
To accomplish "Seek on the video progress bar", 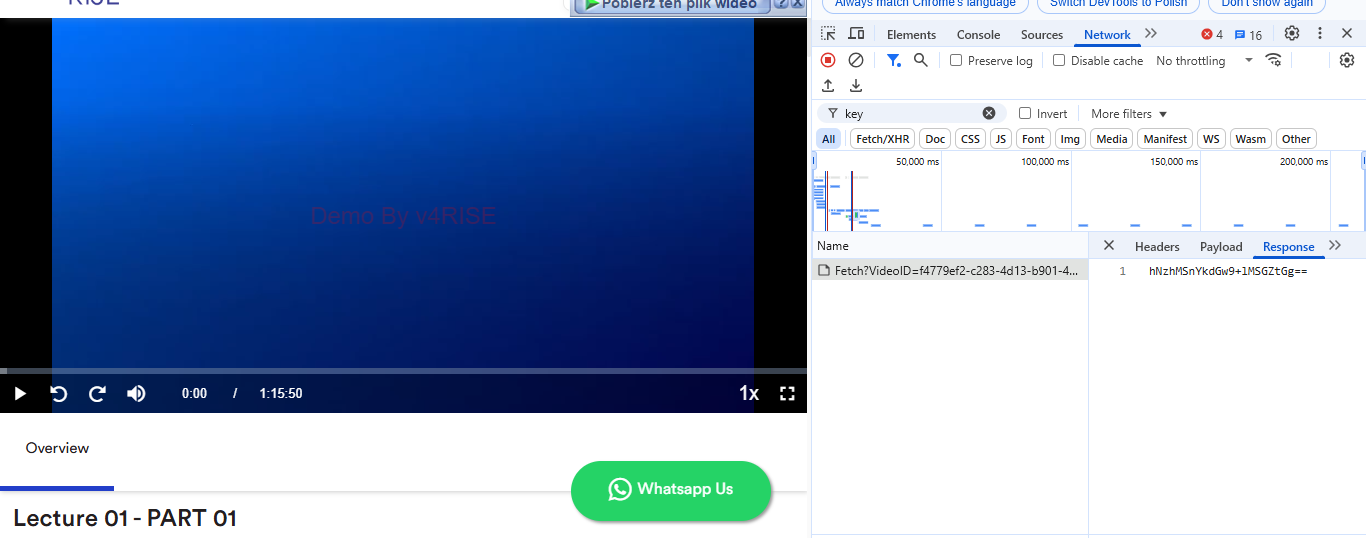I will tap(403, 371).
